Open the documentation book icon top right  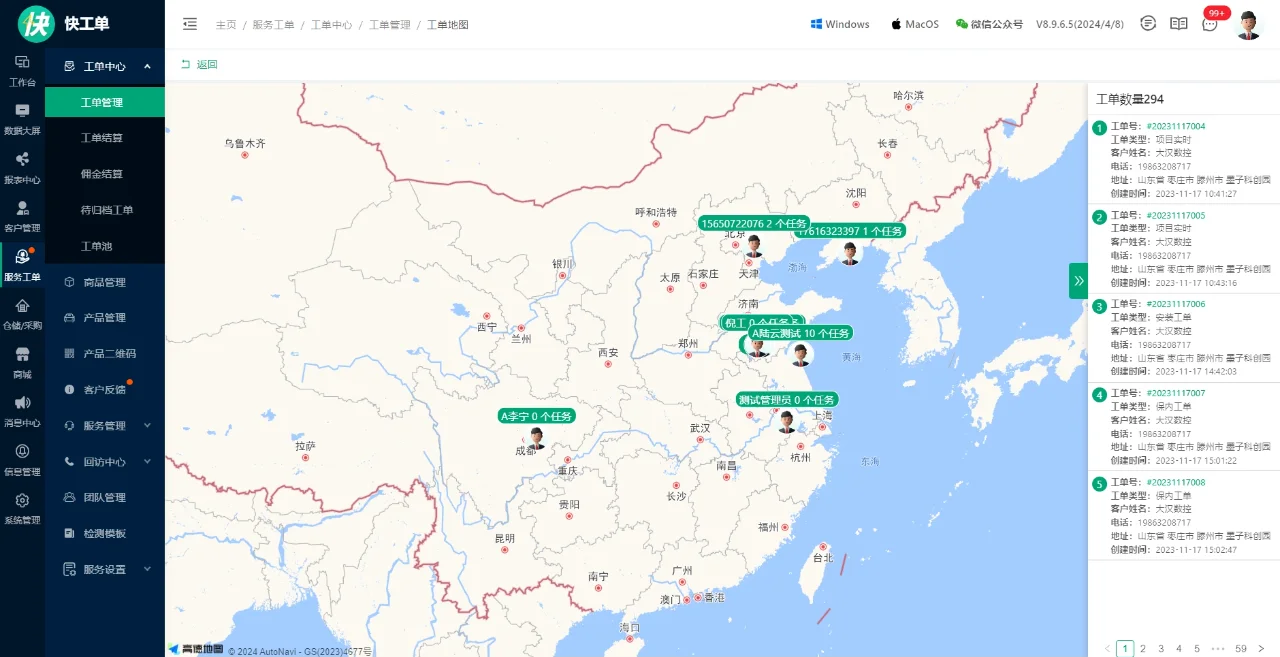(1178, 23)
